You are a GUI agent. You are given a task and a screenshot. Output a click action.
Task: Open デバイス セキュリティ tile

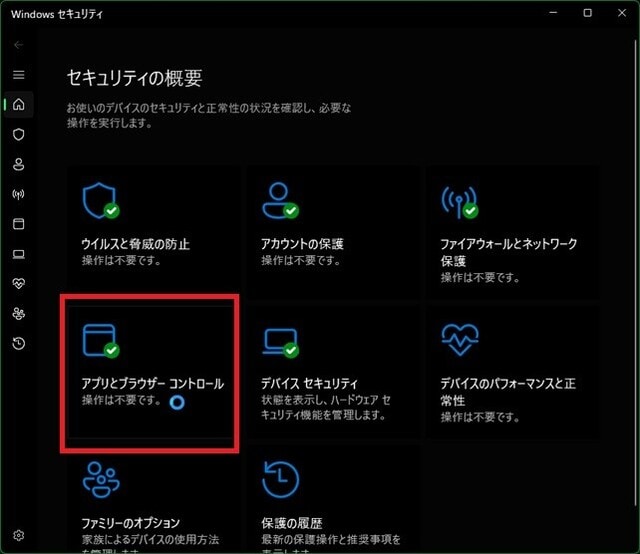[x=333, y=372]
